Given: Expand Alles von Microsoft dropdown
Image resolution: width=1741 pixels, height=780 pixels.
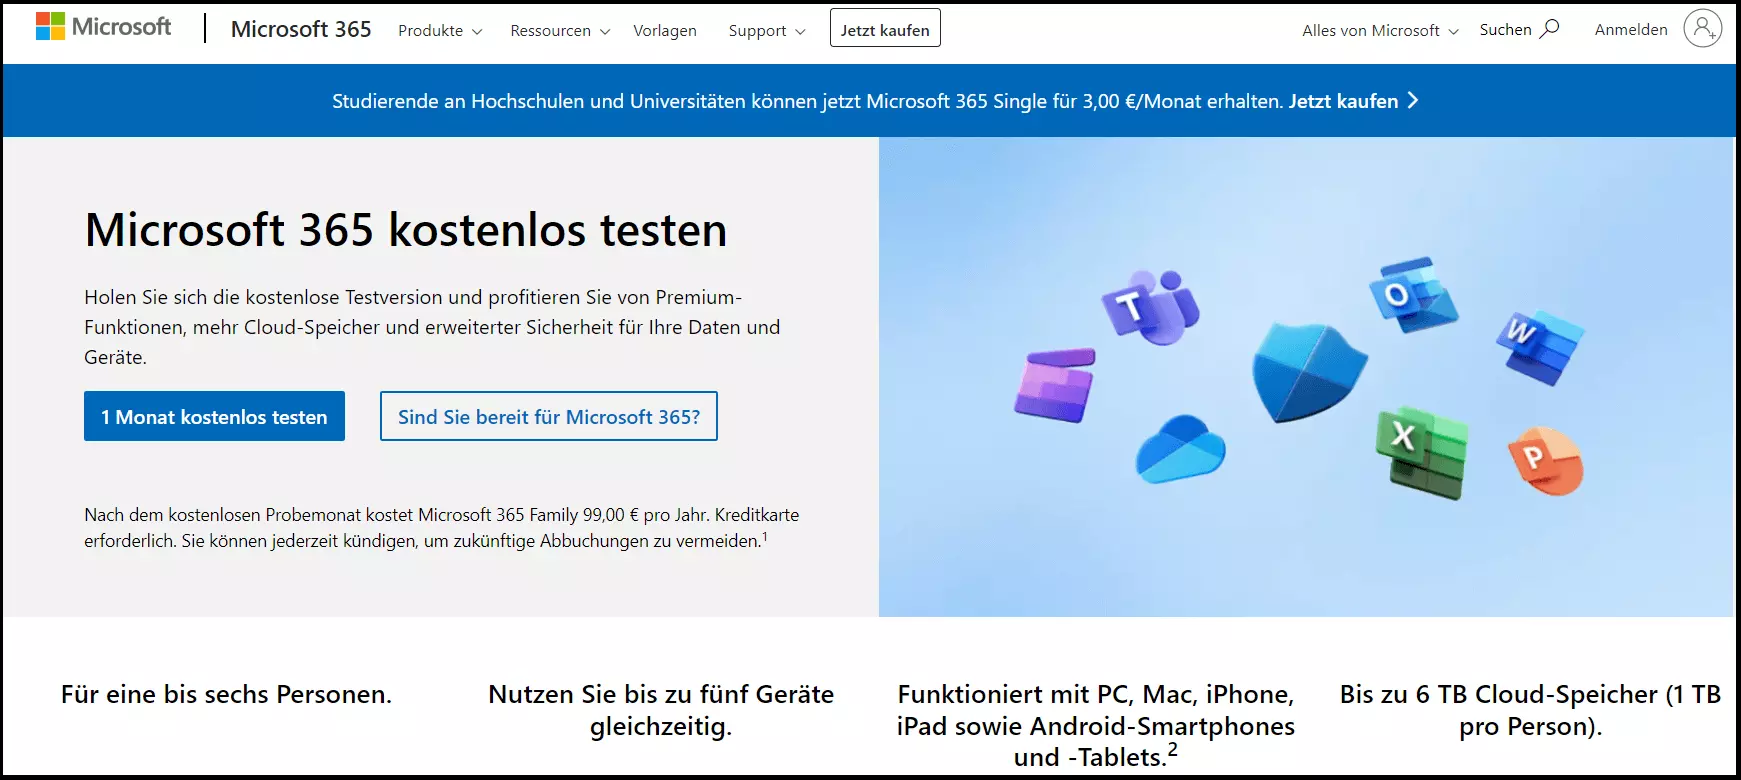Looking at the screenshot, I should click(1380, 31).
